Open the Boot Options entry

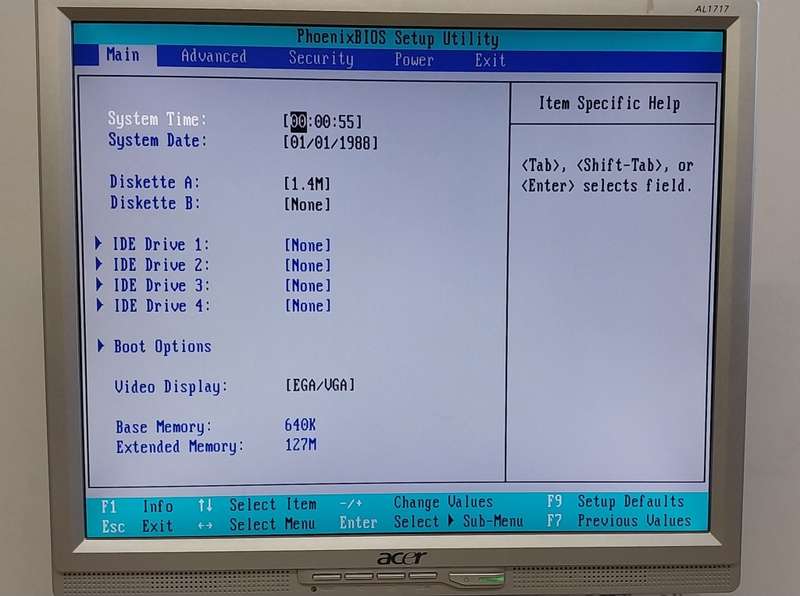162,347
